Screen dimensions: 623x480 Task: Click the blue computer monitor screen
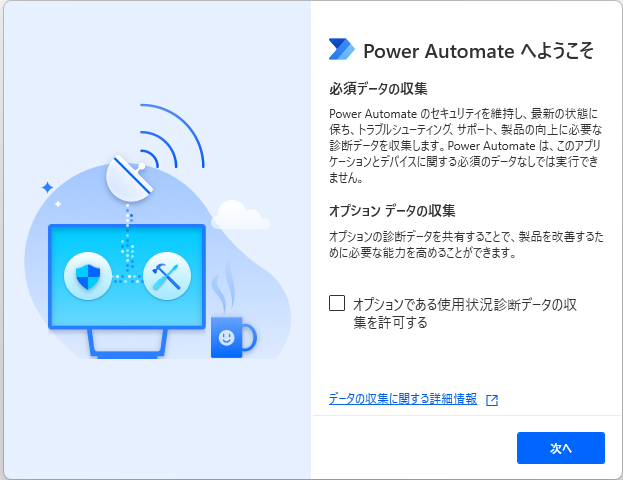127,277
